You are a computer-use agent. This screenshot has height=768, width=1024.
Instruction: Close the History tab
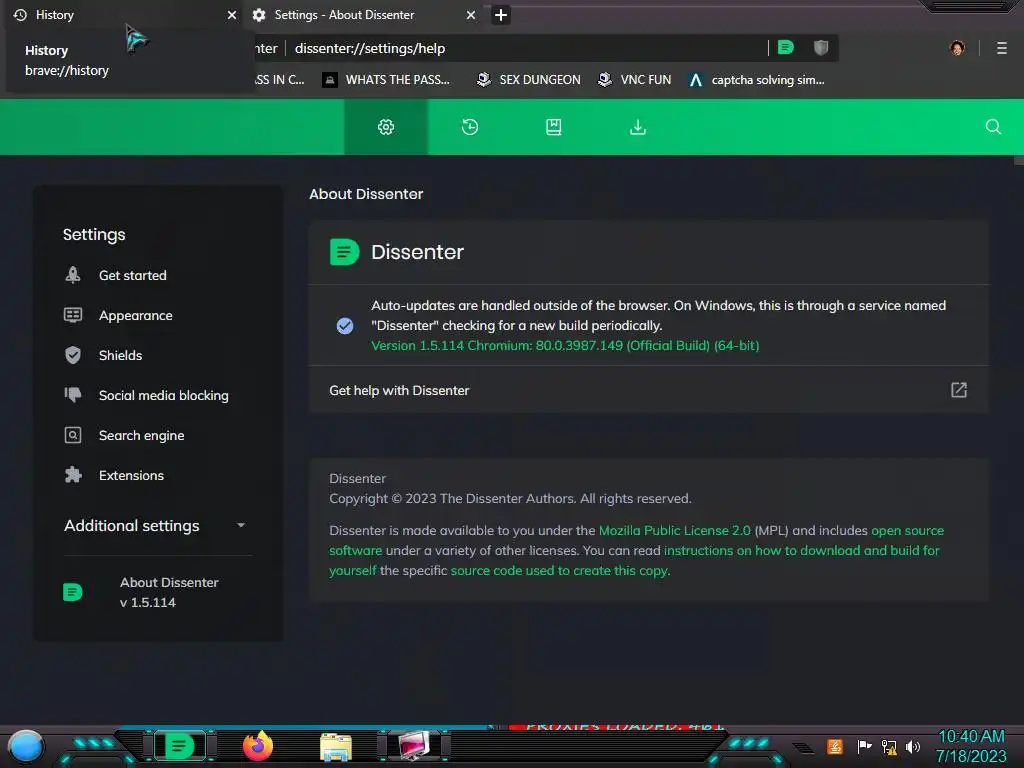pos(232,15)
